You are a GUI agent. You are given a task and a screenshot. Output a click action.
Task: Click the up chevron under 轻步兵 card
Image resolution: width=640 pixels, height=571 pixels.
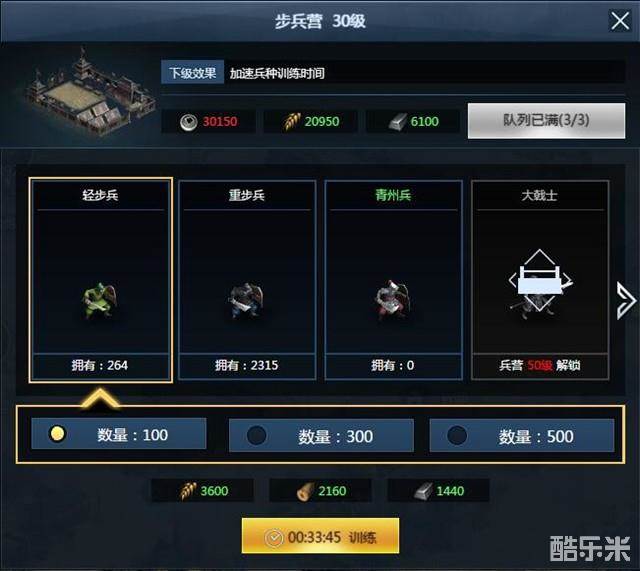100,398
